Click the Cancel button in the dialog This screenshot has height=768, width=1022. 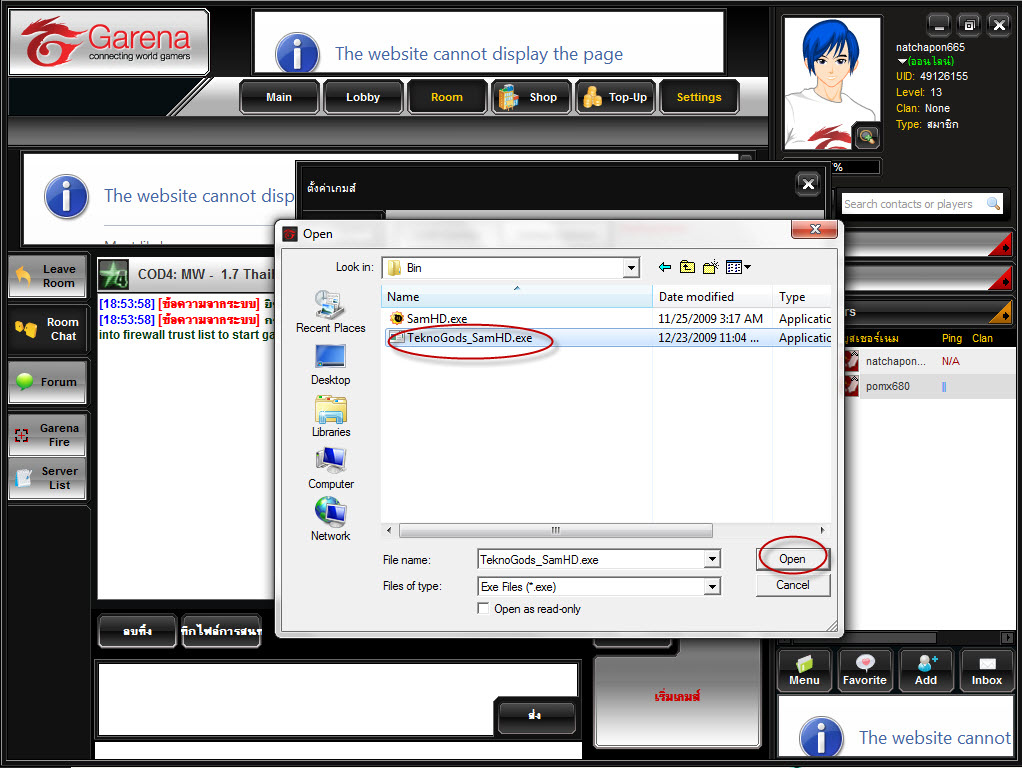[793, 585]
